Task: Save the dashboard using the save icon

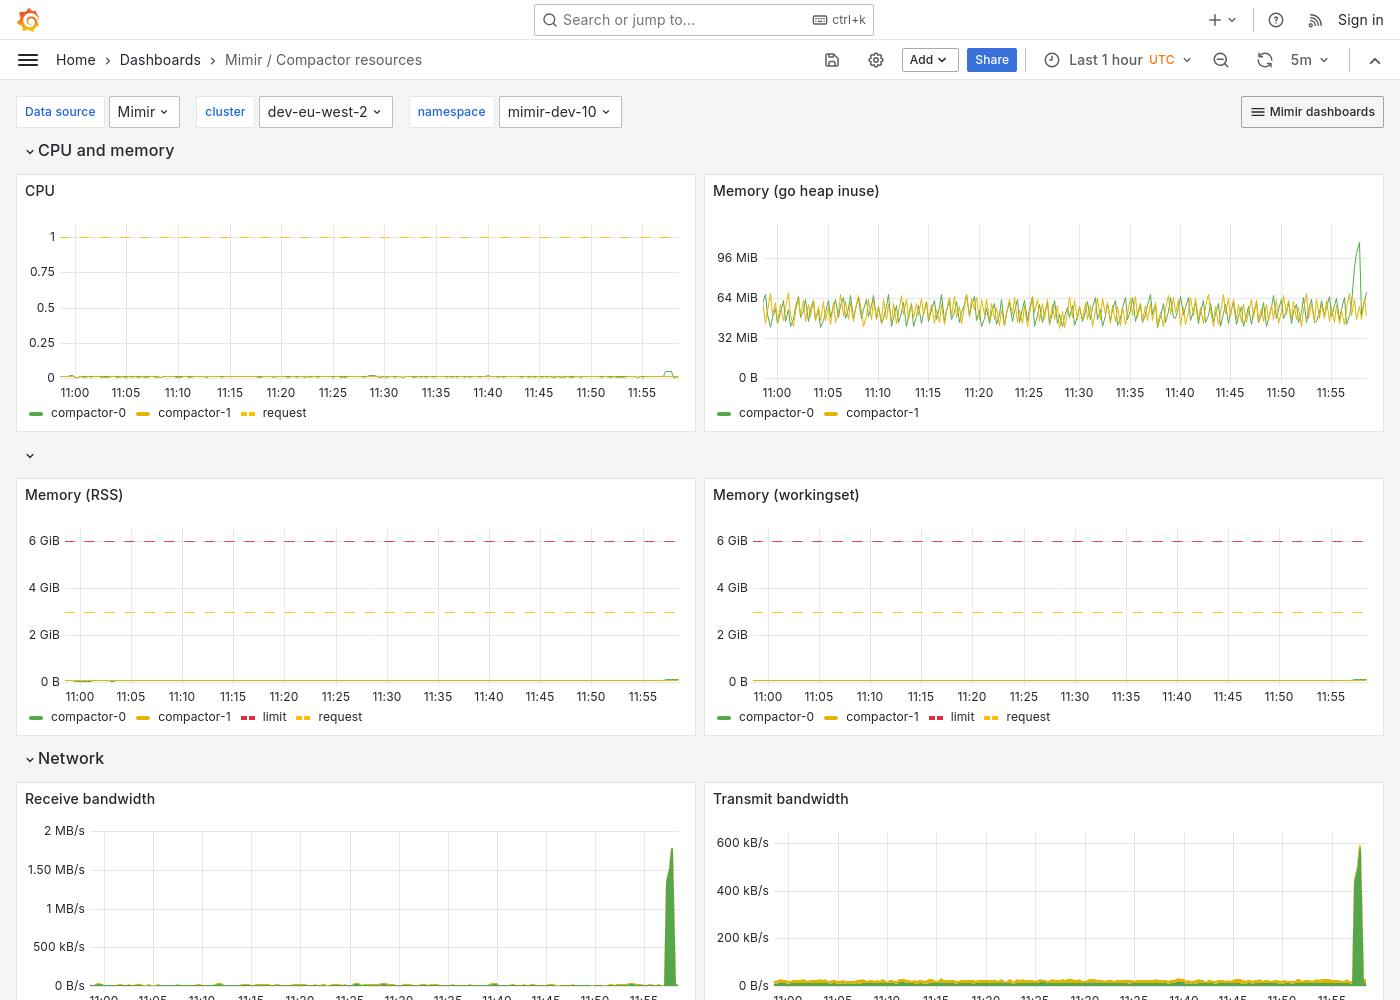Action: pyautogui.click(x=832, y=60)
